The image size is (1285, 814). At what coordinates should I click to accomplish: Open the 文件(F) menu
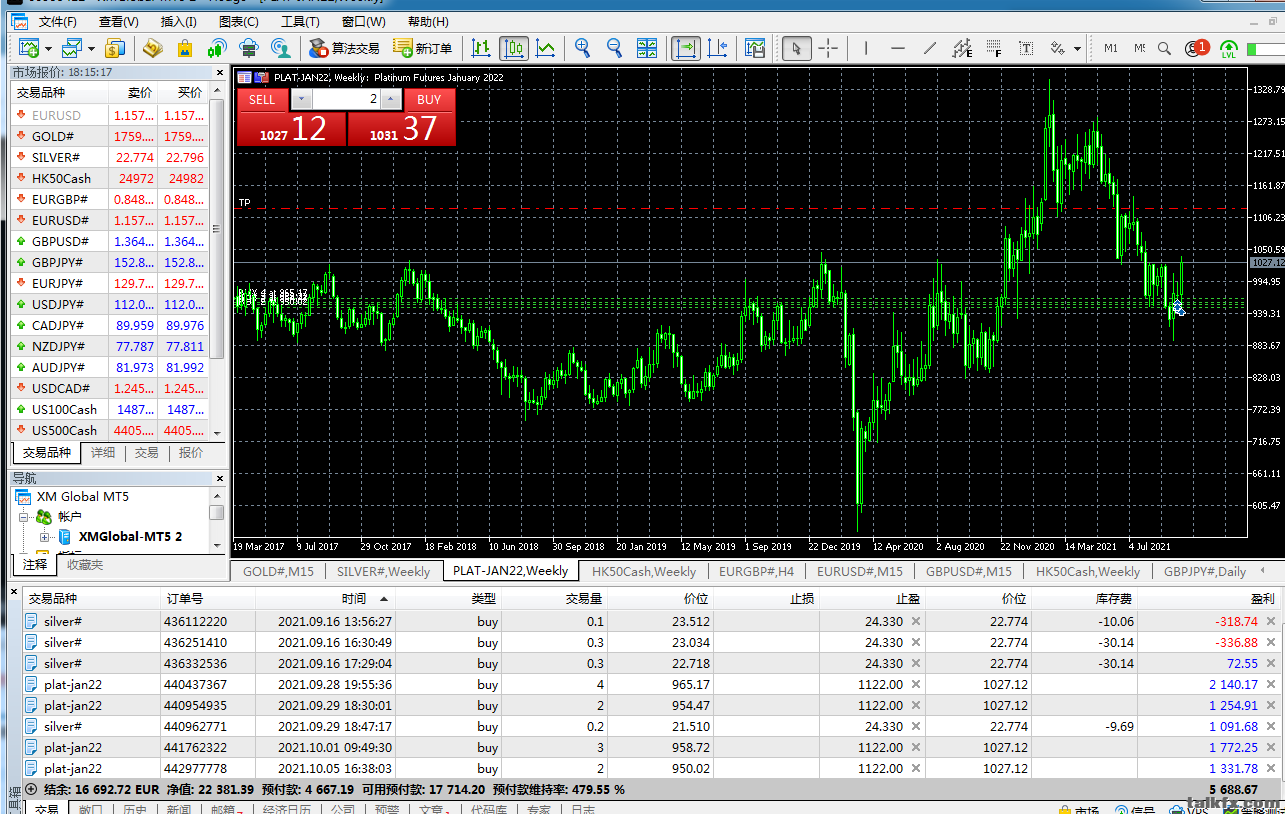click(x=57, y=21)
